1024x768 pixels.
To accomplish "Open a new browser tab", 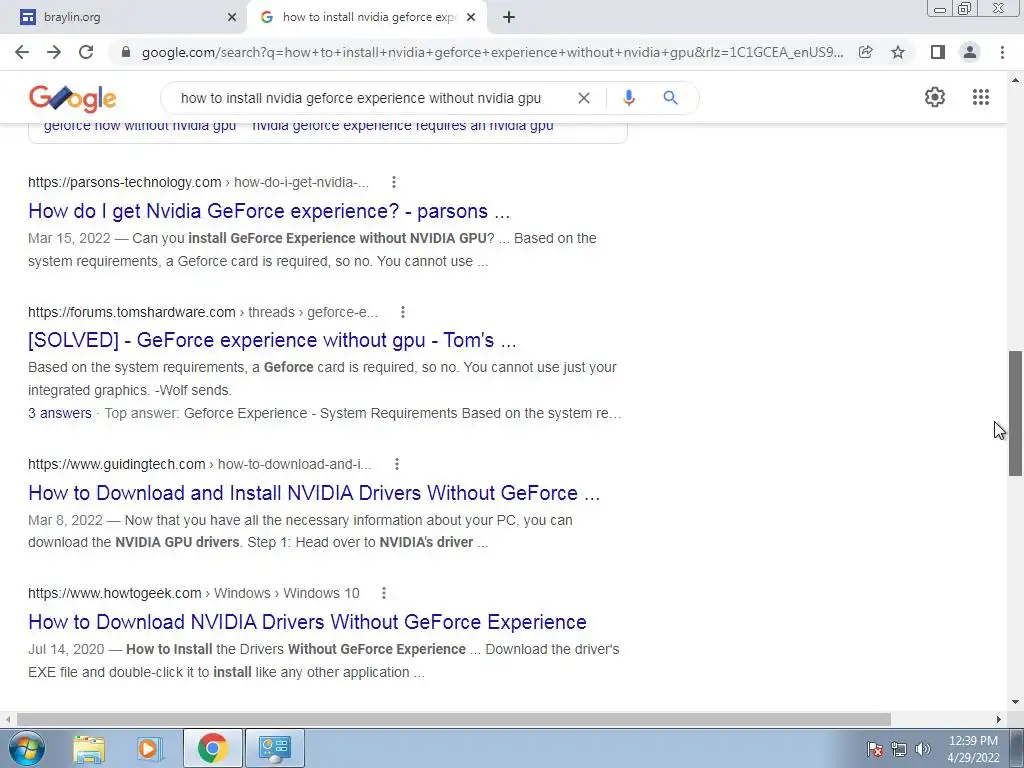I will point(509,17).
